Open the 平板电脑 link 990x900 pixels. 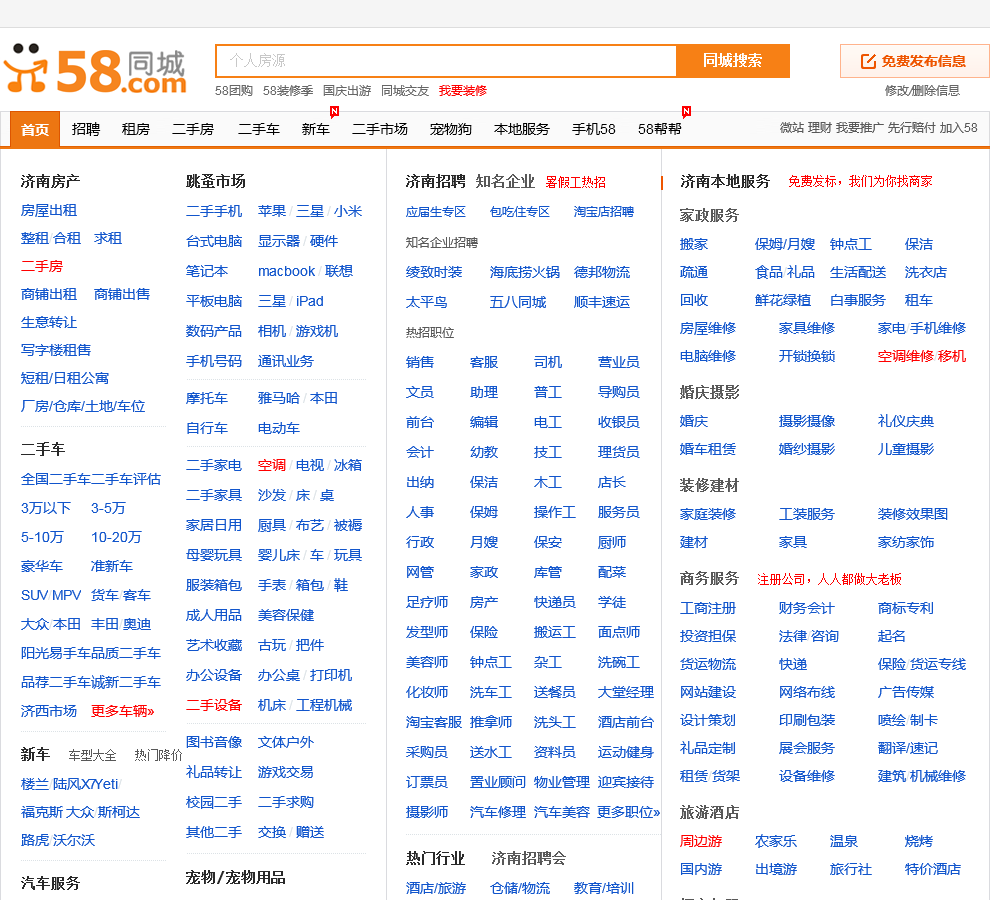click(x=214, y=301)
